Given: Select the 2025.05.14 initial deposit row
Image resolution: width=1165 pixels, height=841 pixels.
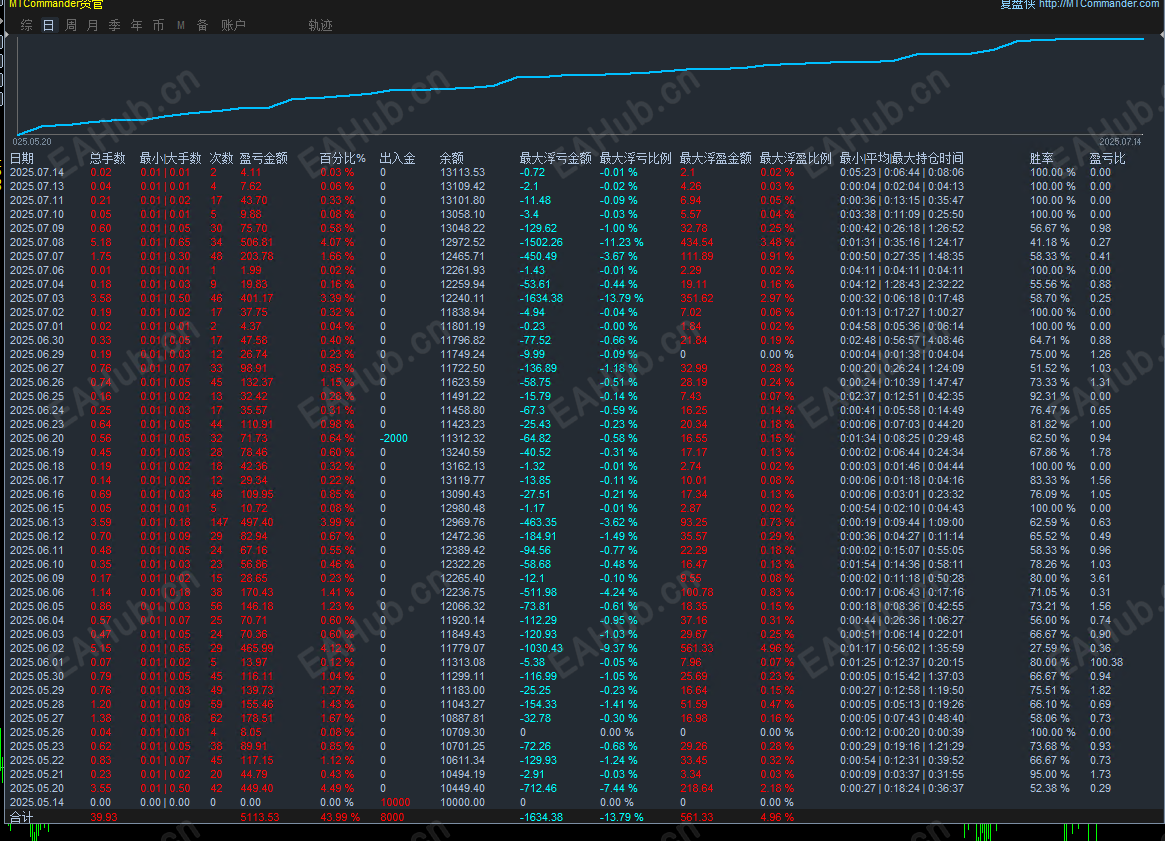Looking at the screenshot, I should (x=37, y=802).
